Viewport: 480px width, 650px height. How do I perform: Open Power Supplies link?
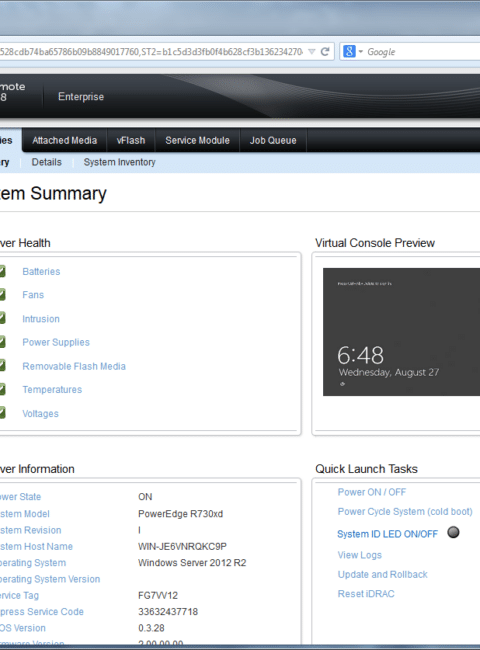tap(56, 342)
